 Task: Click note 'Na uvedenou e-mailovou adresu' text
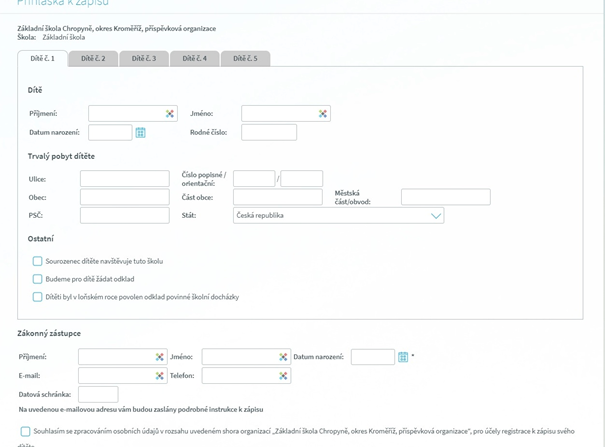pos(141,410)
